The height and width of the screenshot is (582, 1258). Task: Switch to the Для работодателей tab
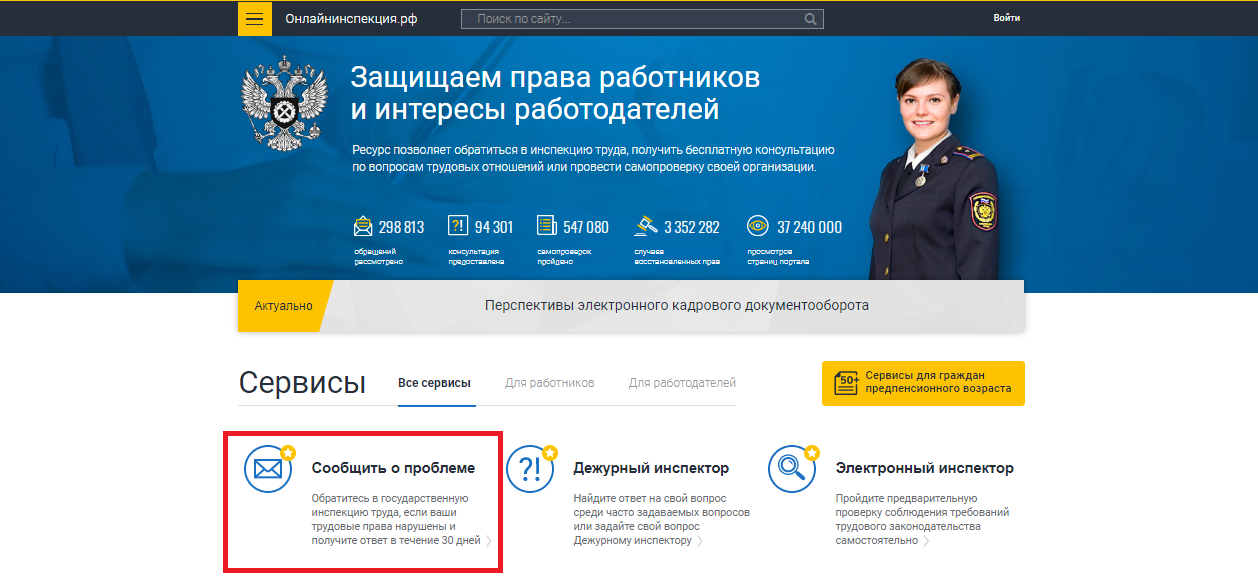tap(682, 383)
